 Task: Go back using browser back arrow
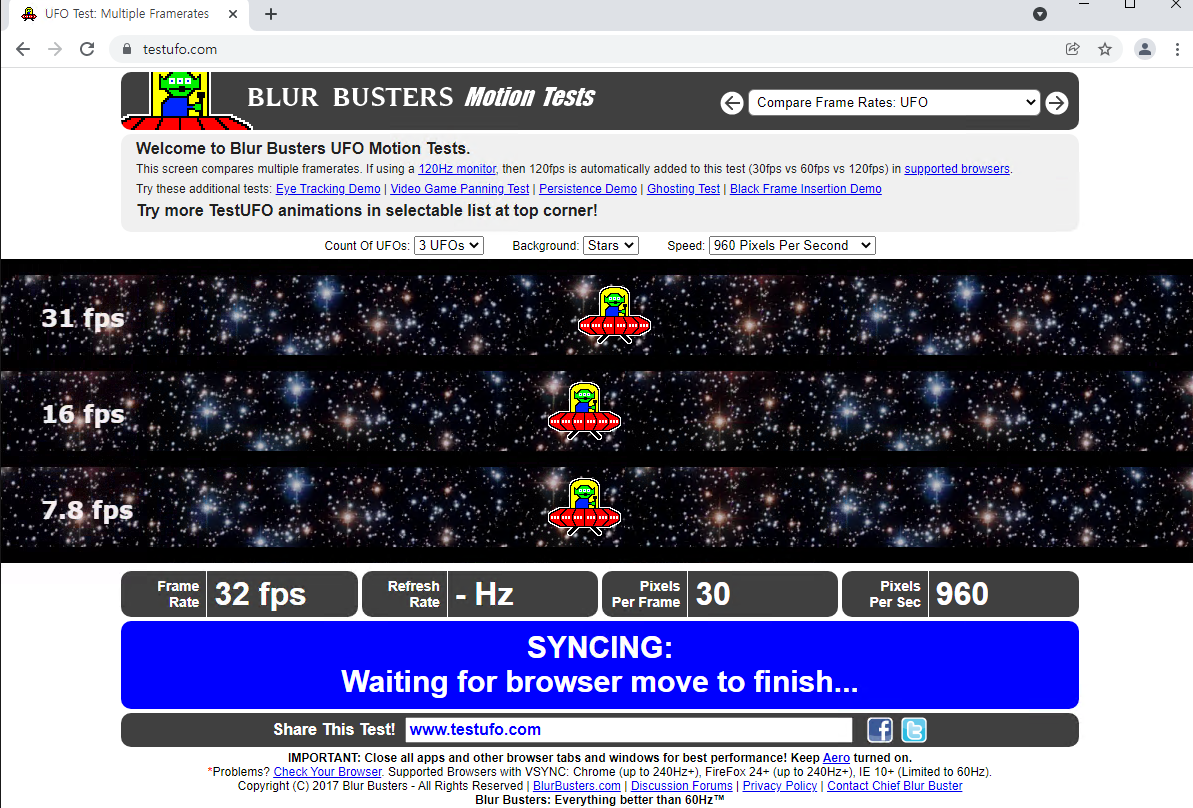tap(23, 49)
